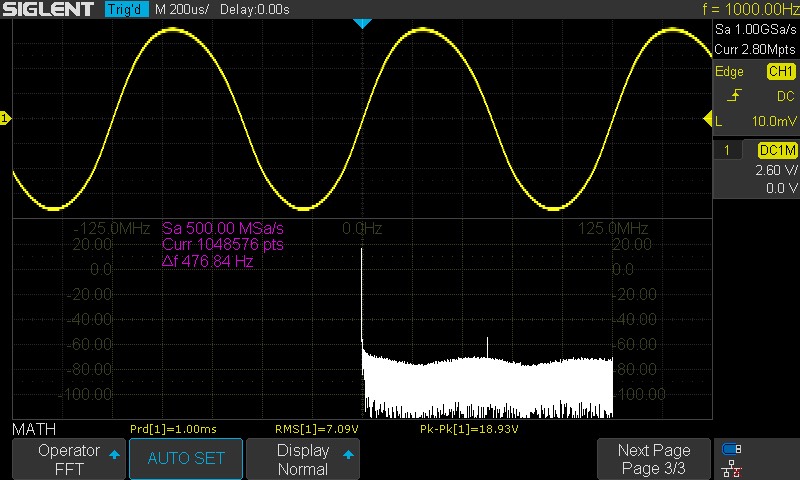Toggle channel 1 box in side panel

pyautogui.click(x=728, y=150)
